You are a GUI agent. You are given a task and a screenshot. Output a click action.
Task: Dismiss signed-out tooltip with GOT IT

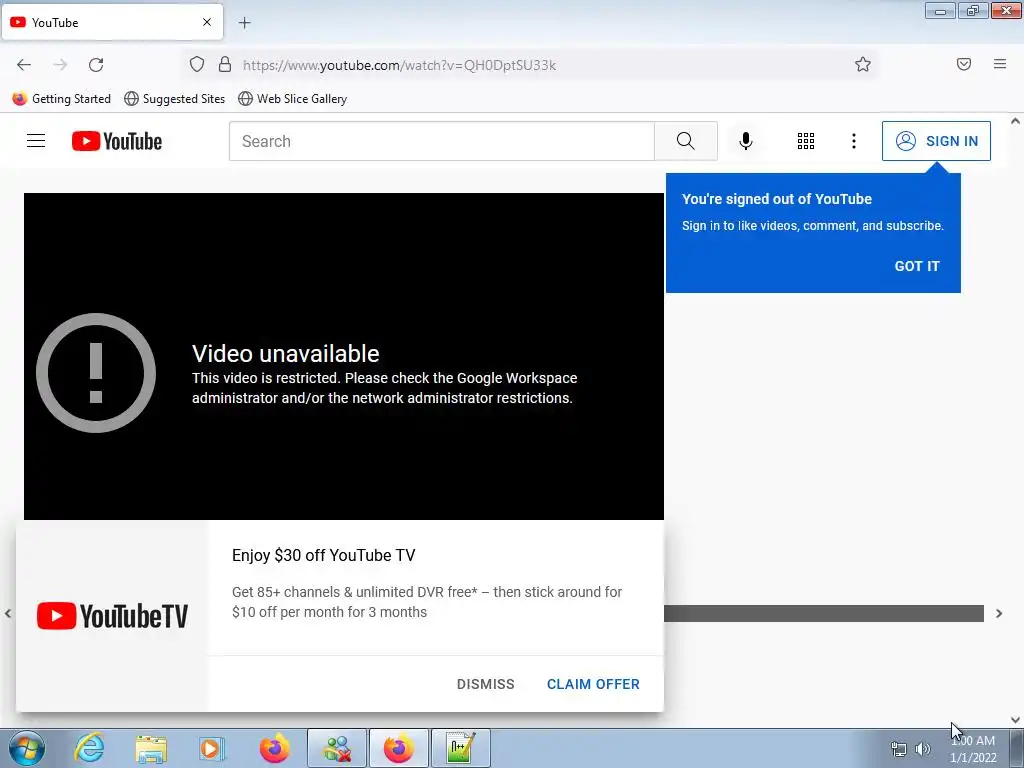[x=917, y=266]
